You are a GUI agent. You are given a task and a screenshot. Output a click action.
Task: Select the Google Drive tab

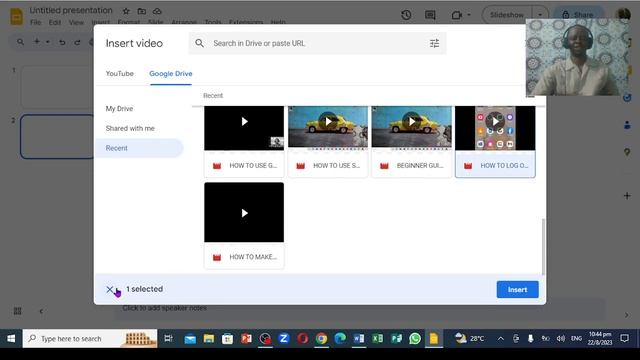(x=171, y=73)
